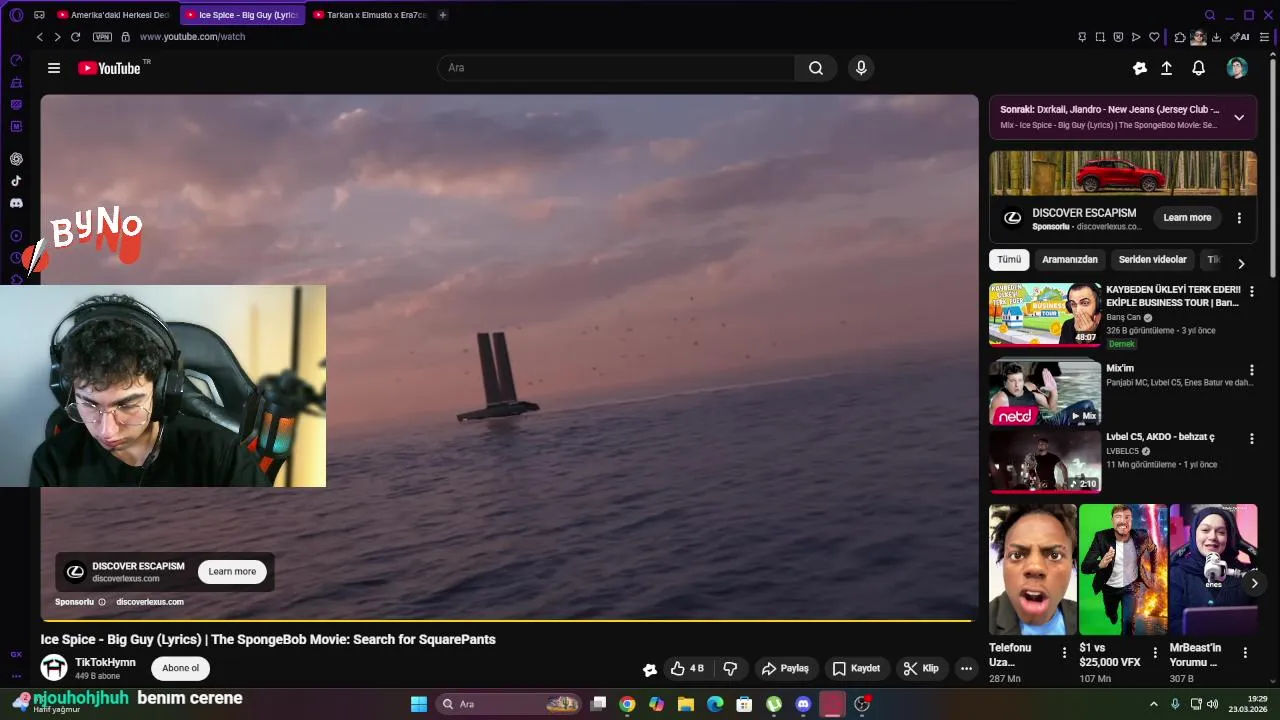Viewport: 1280px width, 720px height.
Task: Open the browser AI button
Action: pyautogui.click(x=1241, y=37)
